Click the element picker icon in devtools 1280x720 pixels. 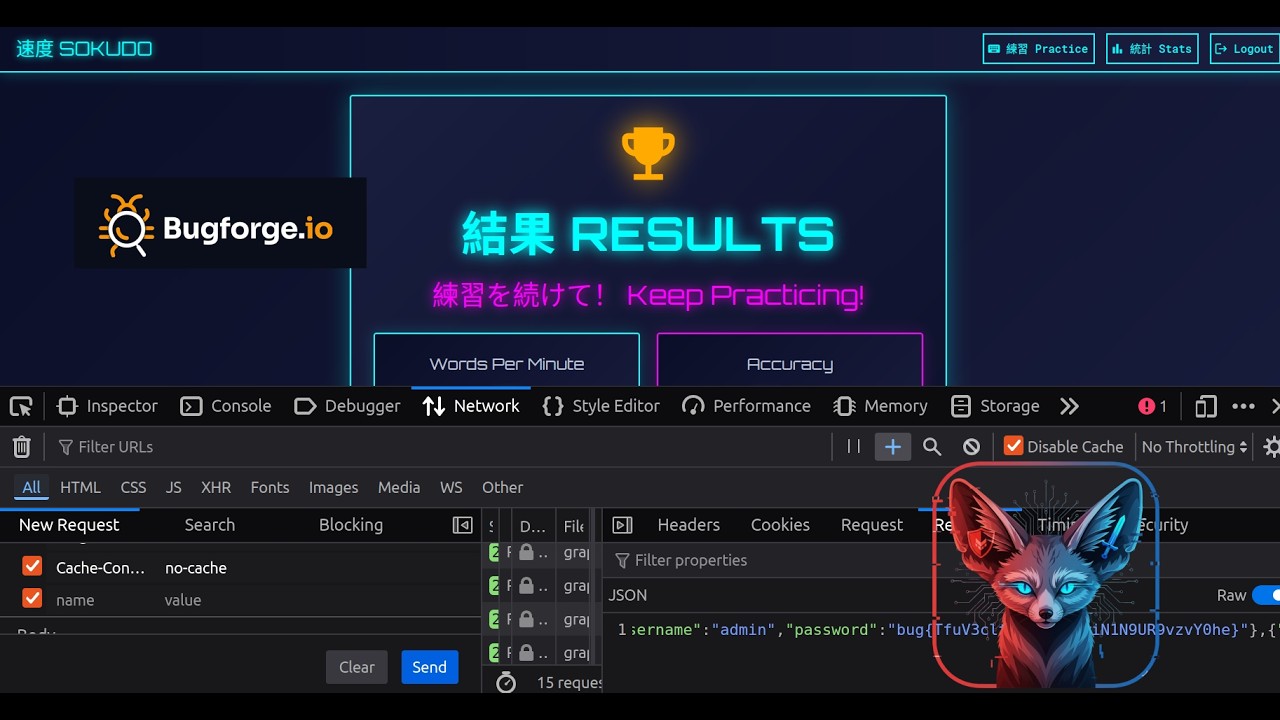point(21,406)
